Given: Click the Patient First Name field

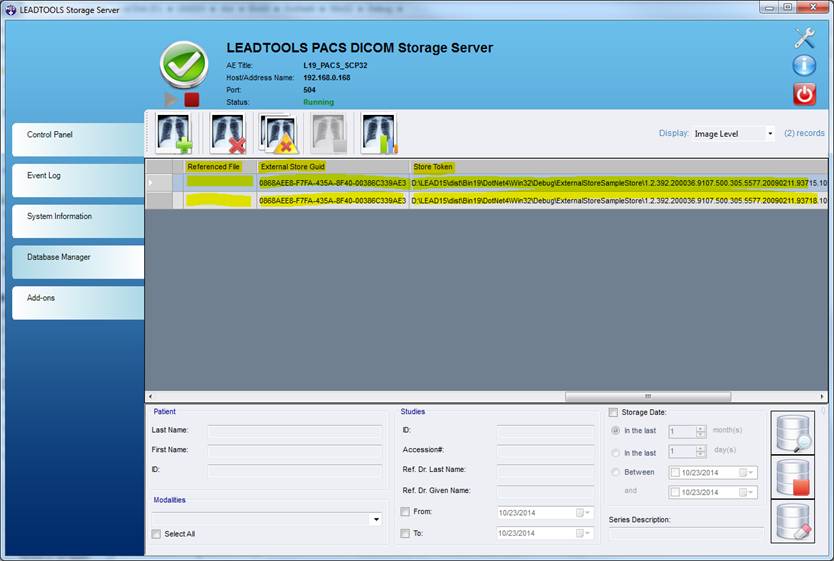Looking at the screenshot, I should pyautogui.click(x=295, y=450).
